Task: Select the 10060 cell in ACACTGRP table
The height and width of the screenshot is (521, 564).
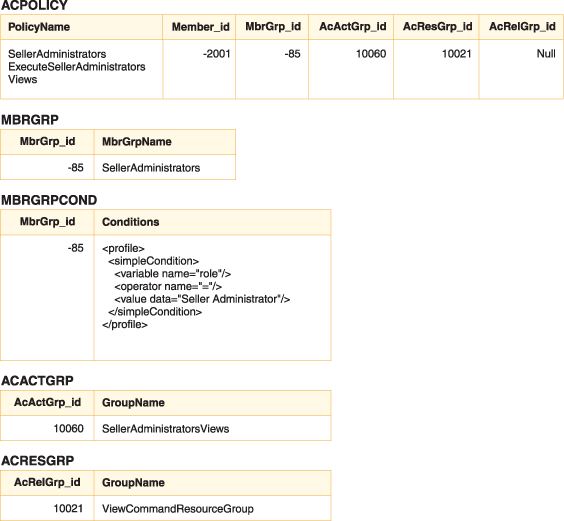Action: (x=68, y=429)
